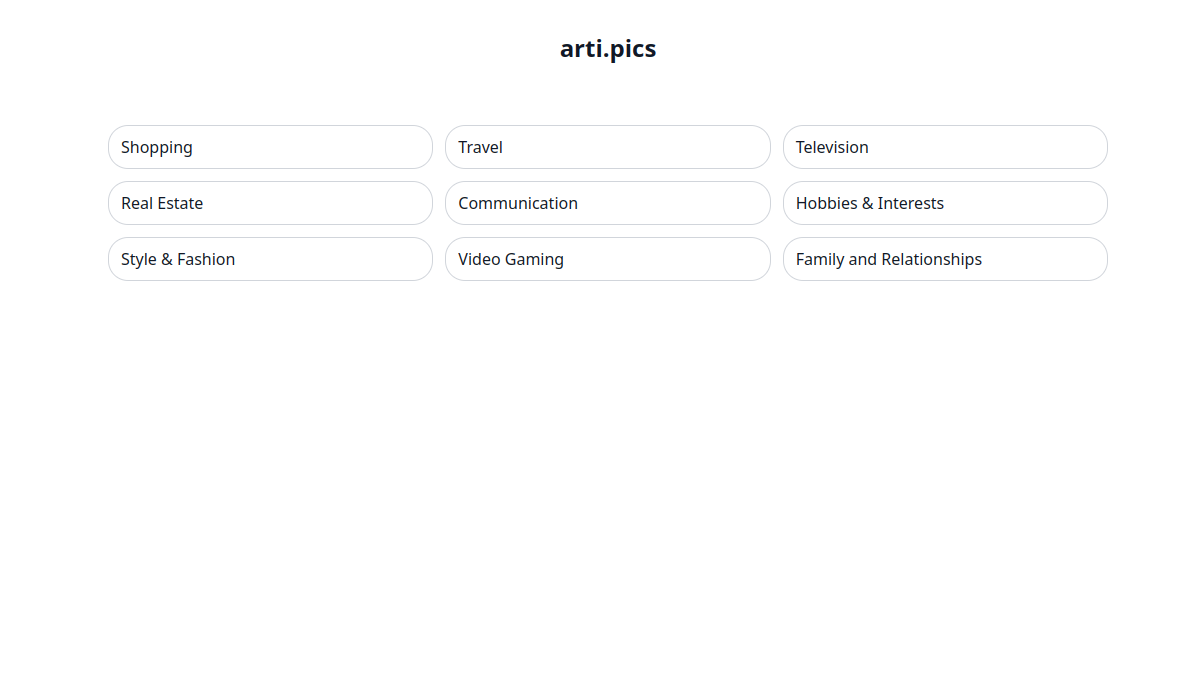
Task: Visit the Video Gaming topic link
Action: pyautogui.click(x=608, y=259)
